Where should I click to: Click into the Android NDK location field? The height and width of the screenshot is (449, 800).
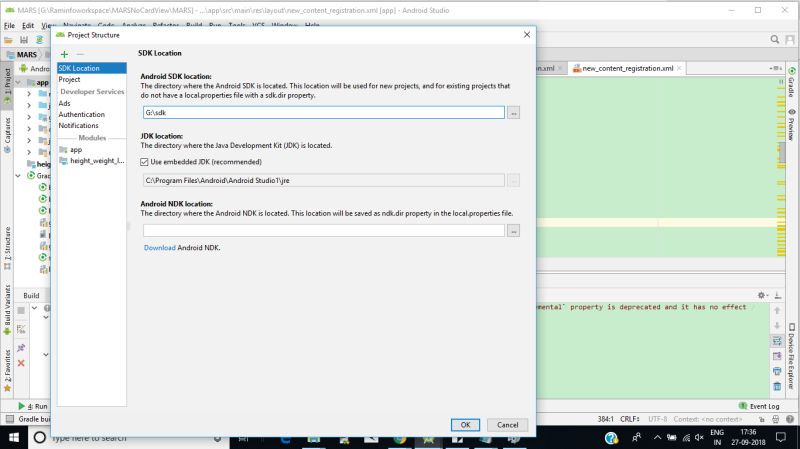tap(324, 231)
